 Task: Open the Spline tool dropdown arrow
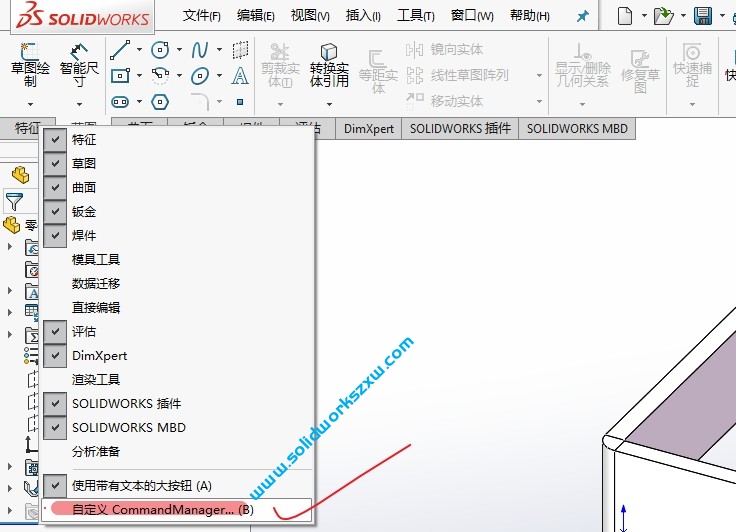(x=219, y=49)
